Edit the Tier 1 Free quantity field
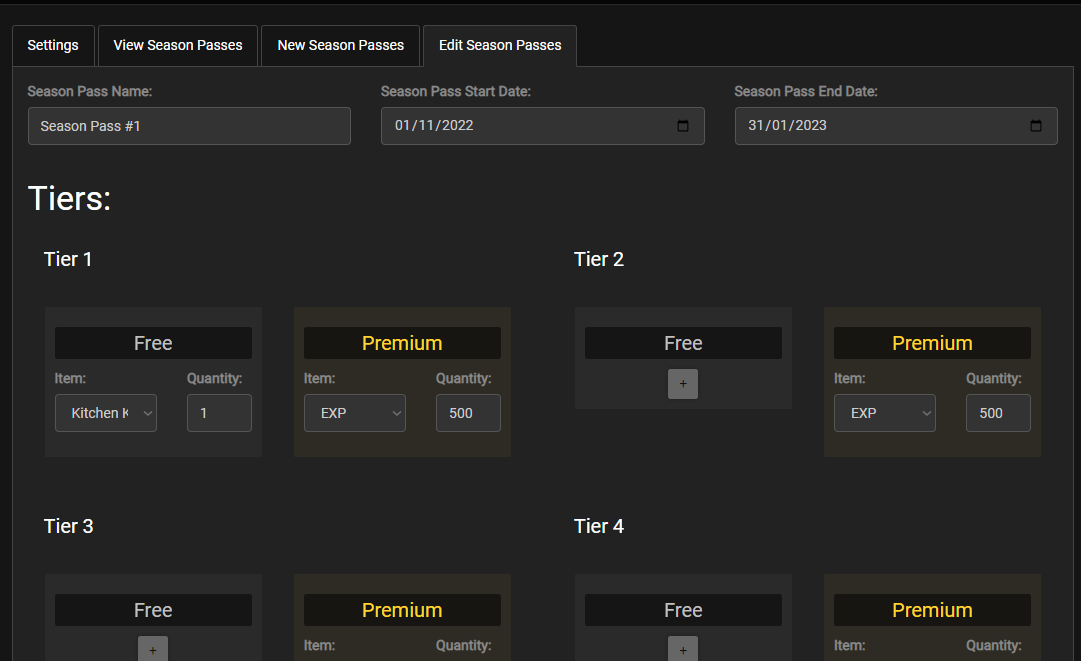 tap(219, 413)
